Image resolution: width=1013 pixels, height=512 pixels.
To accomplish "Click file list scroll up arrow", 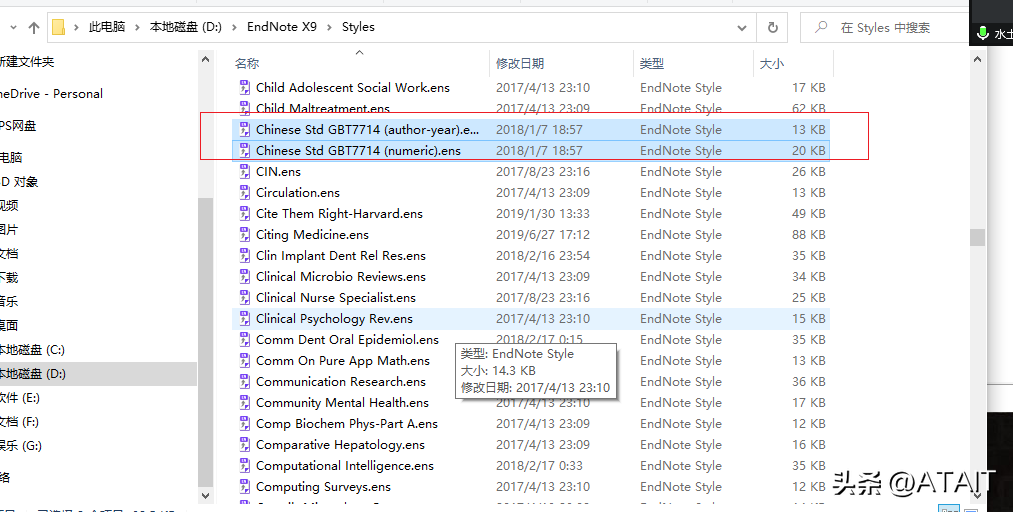I will [x=977, y=59].
